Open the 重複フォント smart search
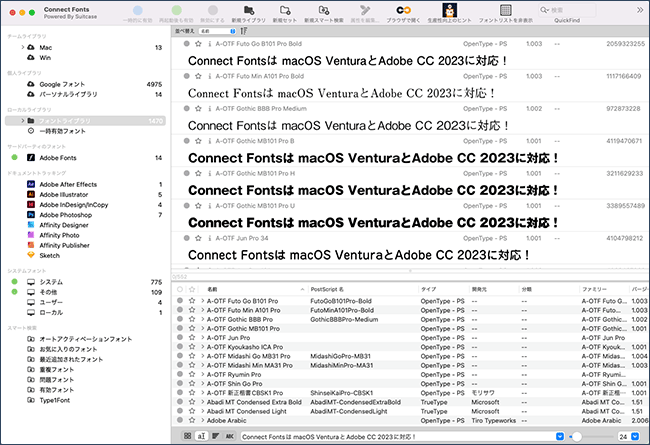The height and width of the screenshot is (445, 650). click(56, 369)
